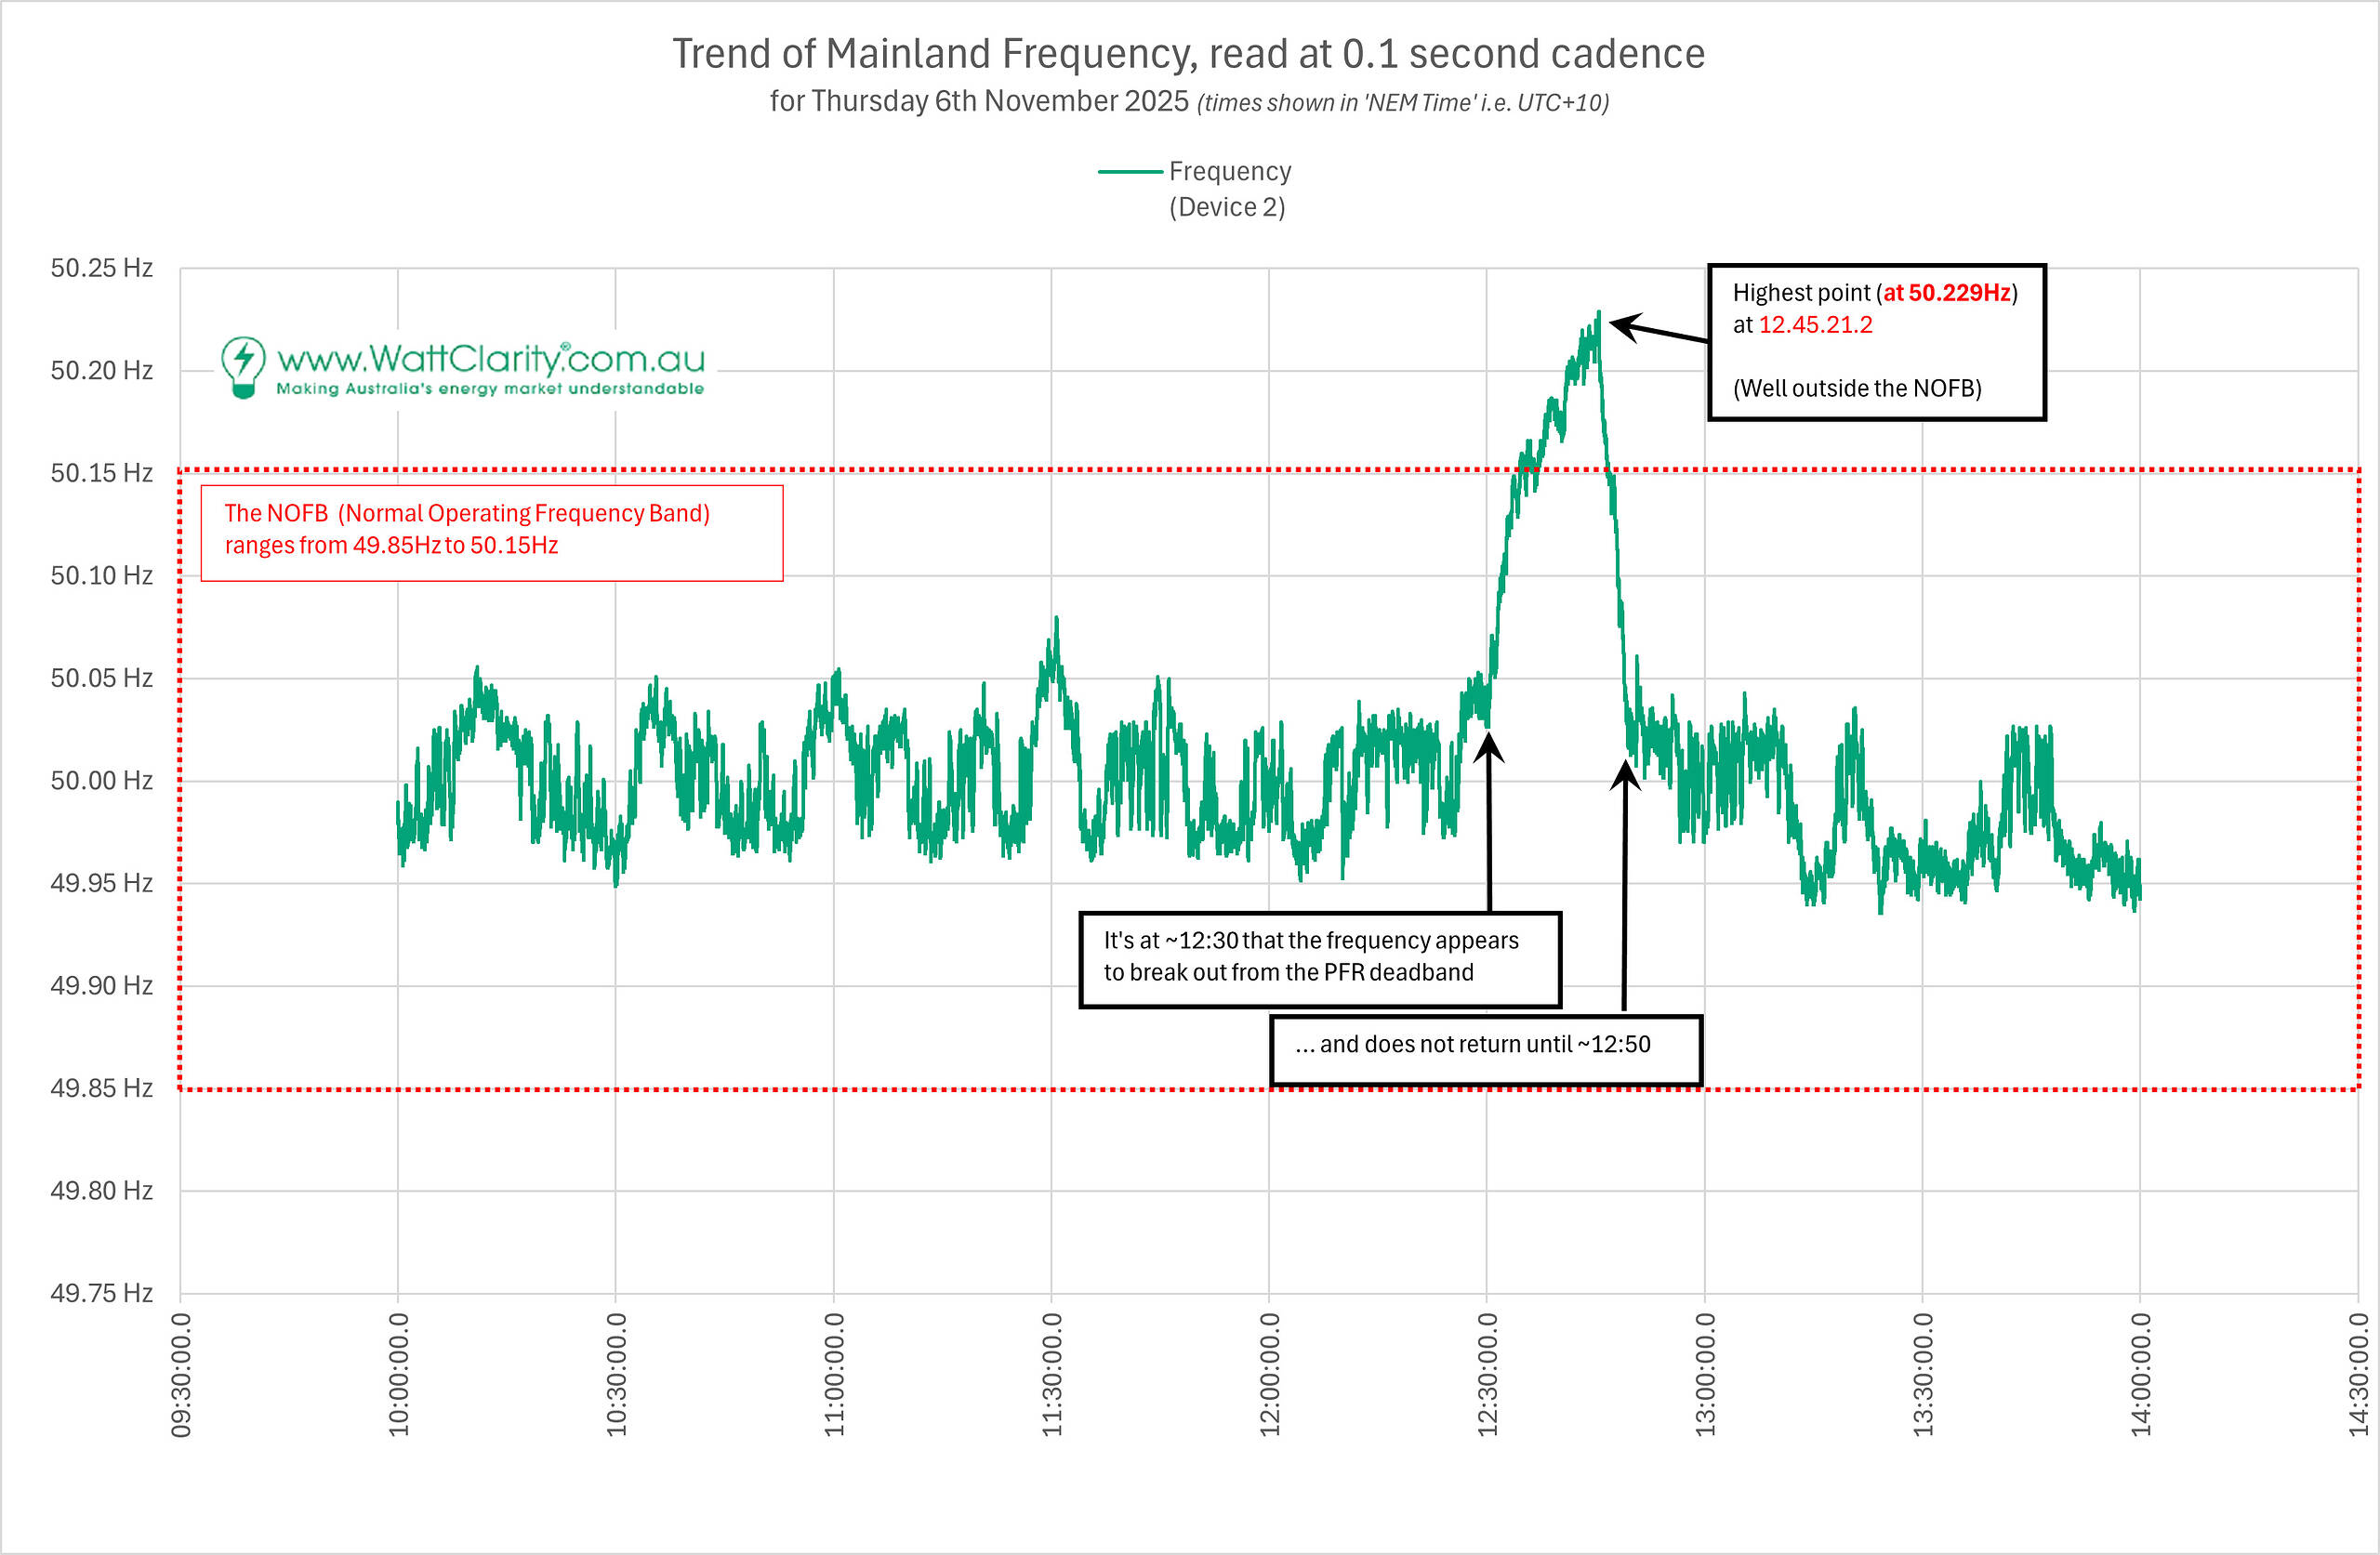2380x1555 pixels.
Task: Click the 49.85 Hz y-axis label
Action: pyautogui.click(x=101, y=1088)
